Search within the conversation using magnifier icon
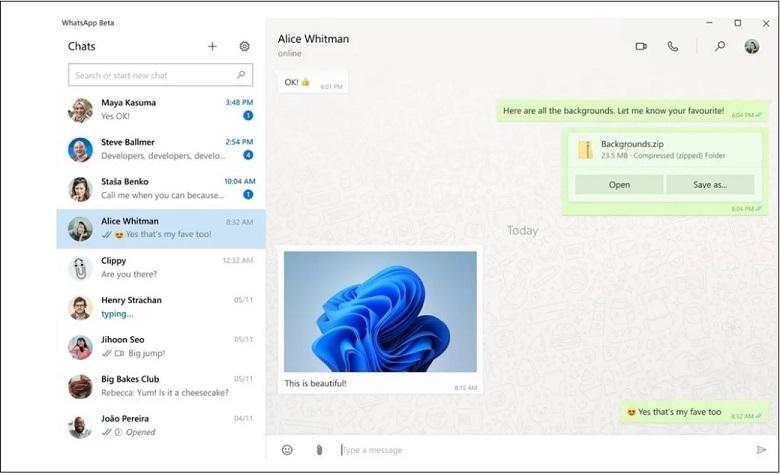The height and width of the screenshot is (474, 780). point(719,46)
